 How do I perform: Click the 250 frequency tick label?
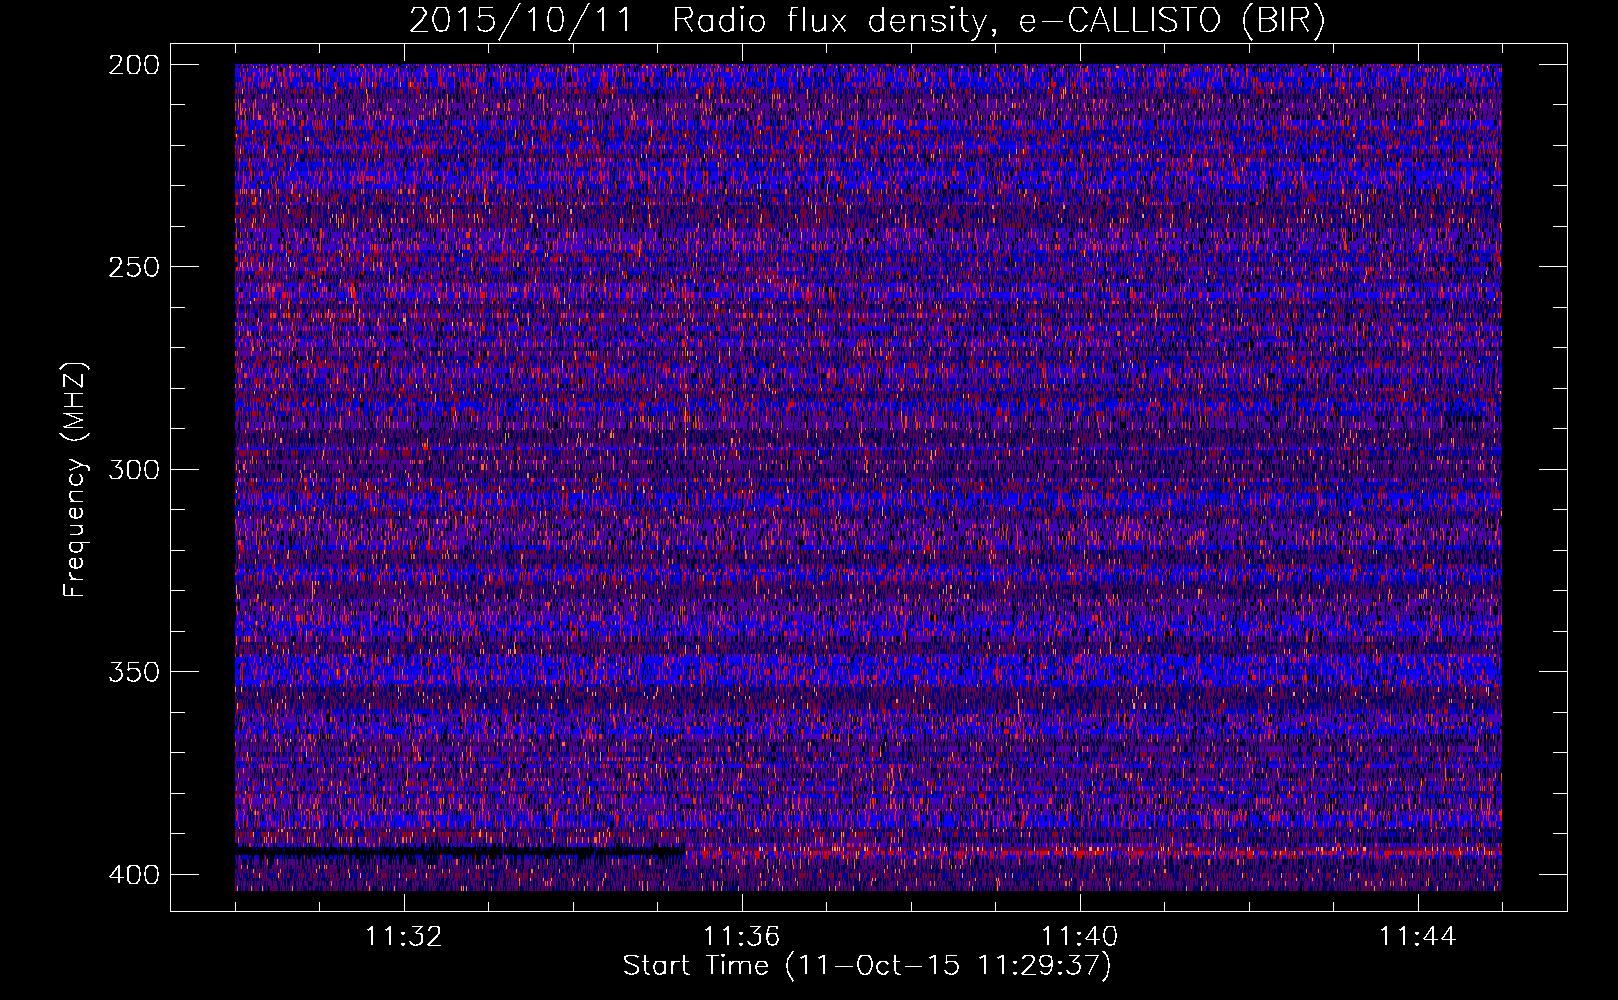[133, 267]
